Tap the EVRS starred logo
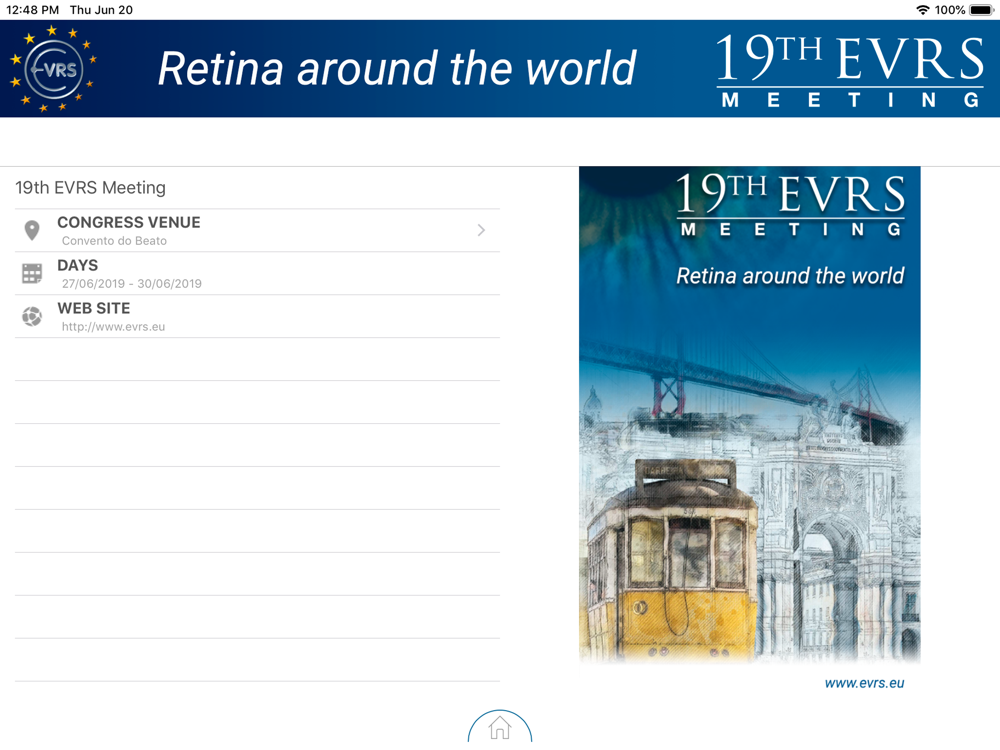Screen dimensions: 1000x750 tap(53, 68)
